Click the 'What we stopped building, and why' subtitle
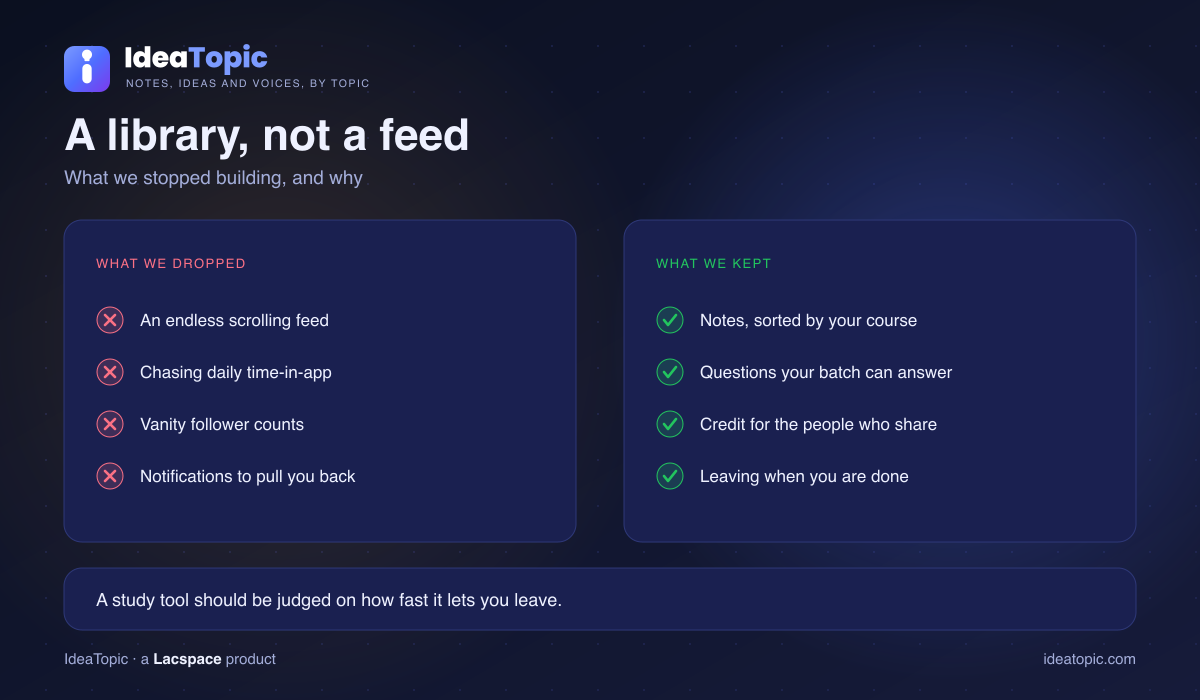The width and height of the screenshot is (1200, 700). 213,178
